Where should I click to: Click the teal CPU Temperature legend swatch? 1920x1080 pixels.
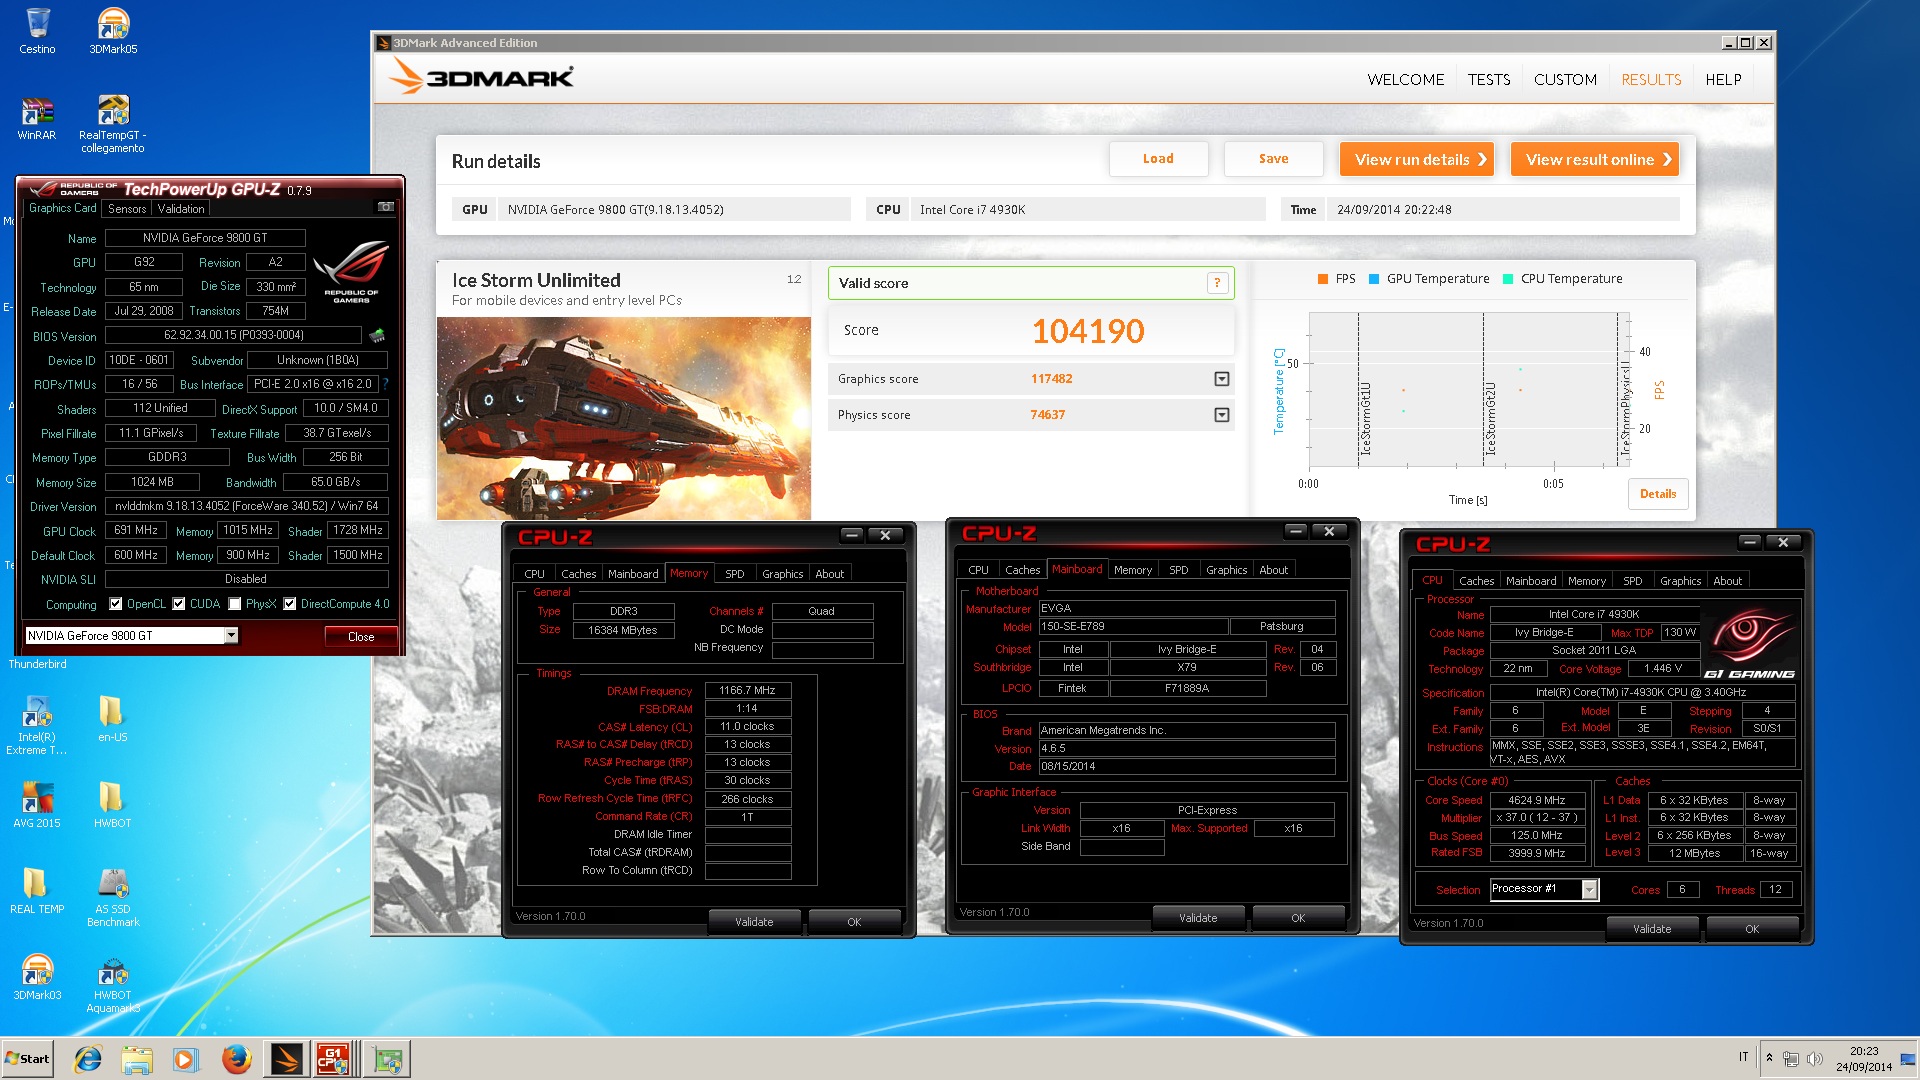(x=1508, y=279)
